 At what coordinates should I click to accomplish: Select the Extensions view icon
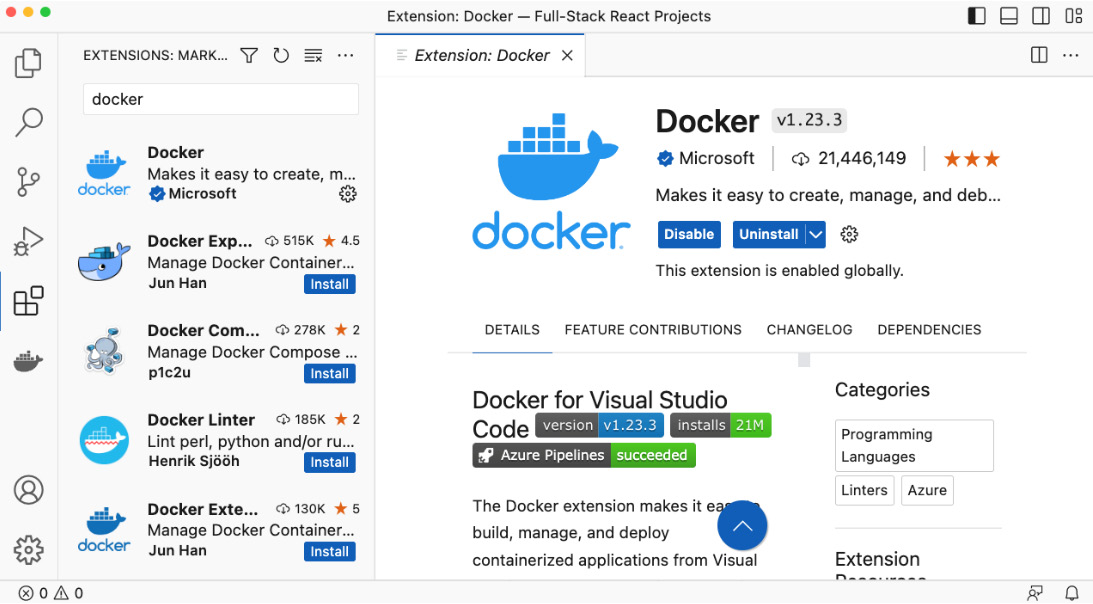pos(28,301)
